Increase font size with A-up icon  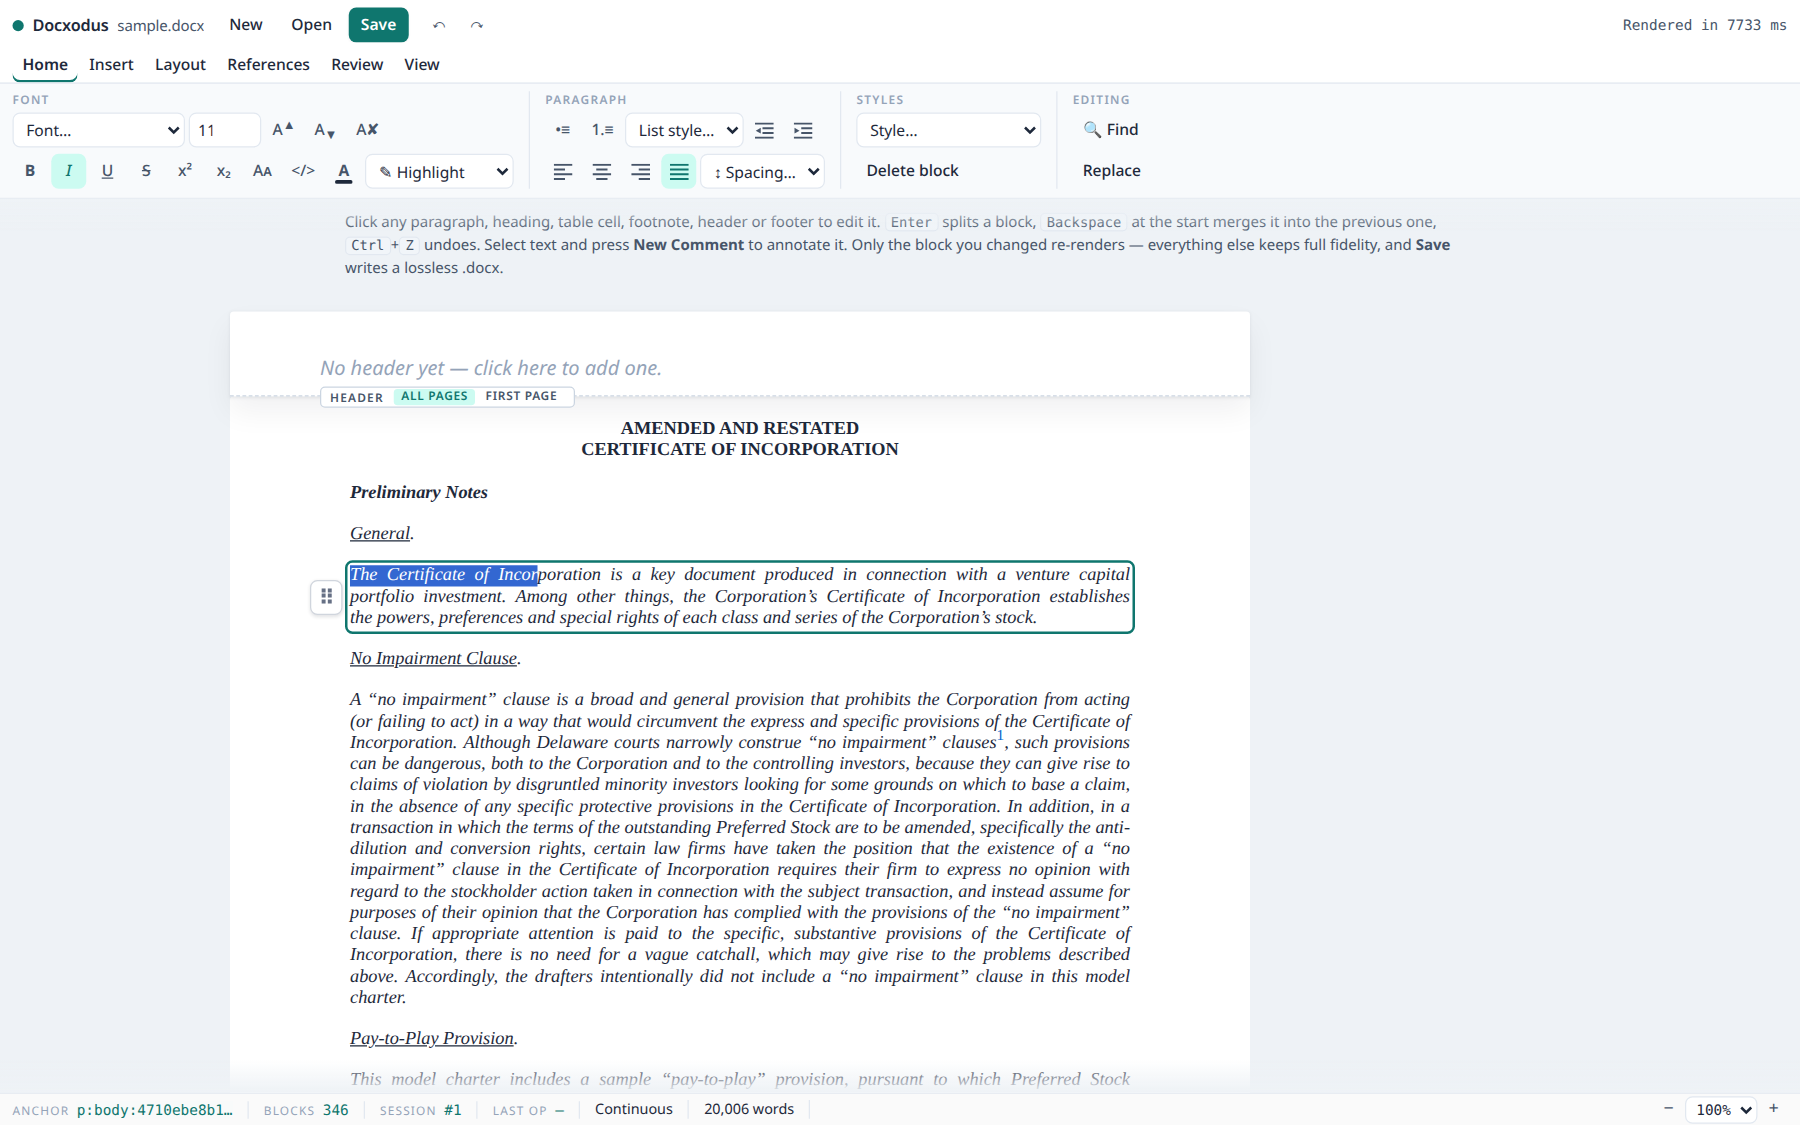click(x=283, y=129)
